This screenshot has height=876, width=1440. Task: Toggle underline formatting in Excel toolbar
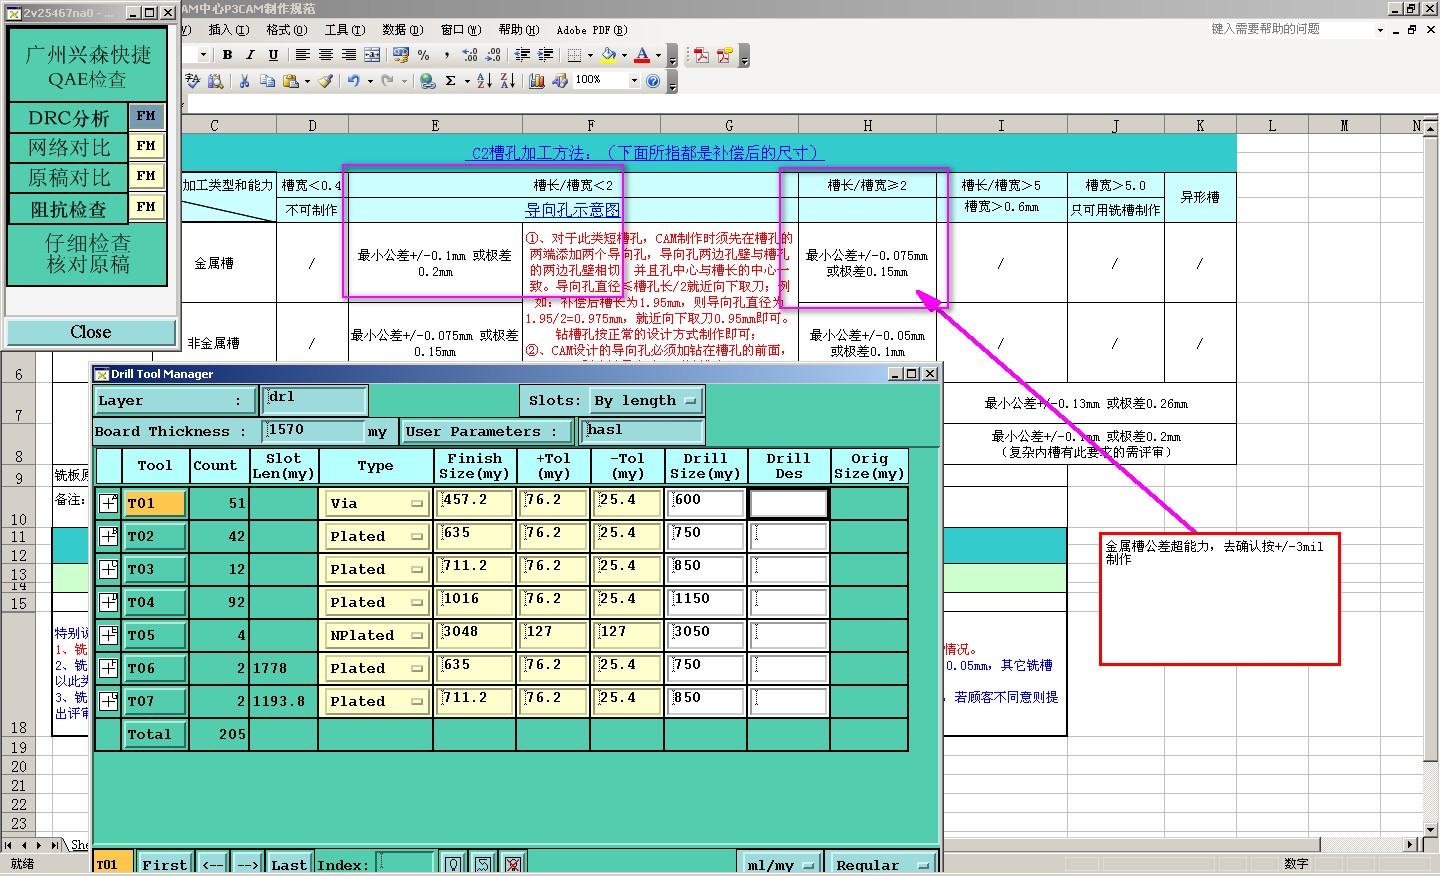(273, 55)
